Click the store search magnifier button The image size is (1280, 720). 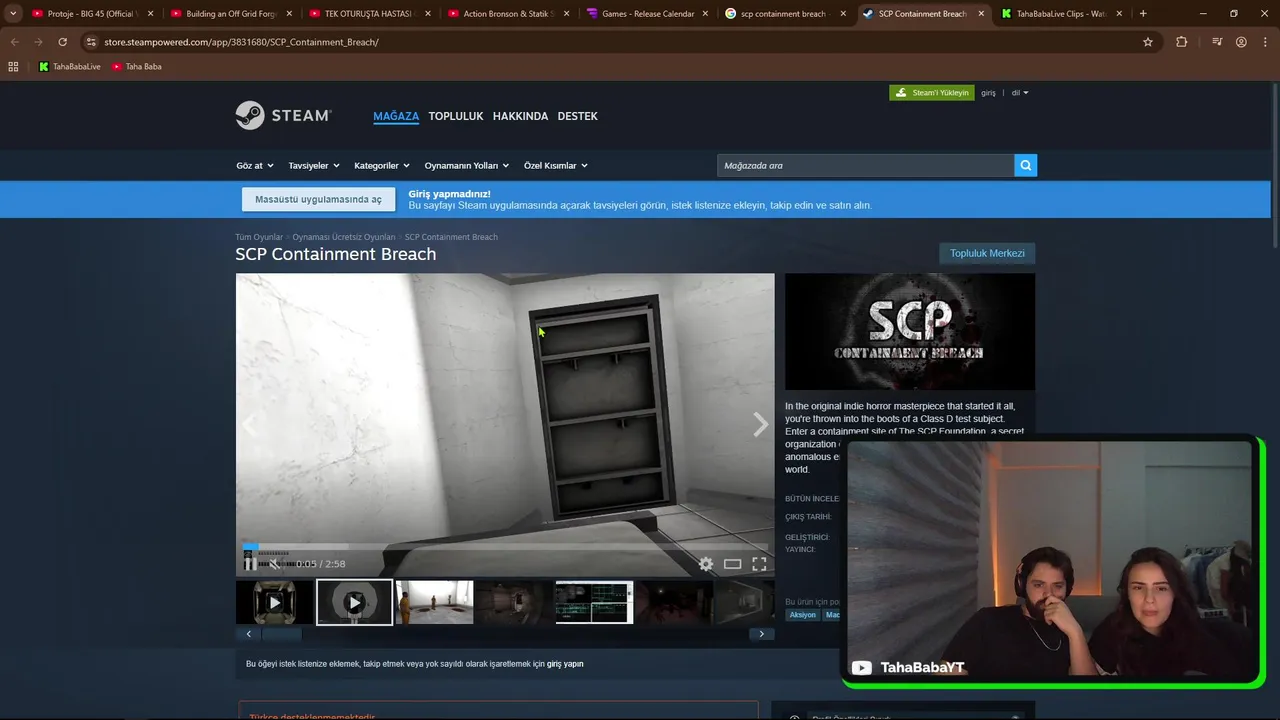click(x=1025, y=165)
